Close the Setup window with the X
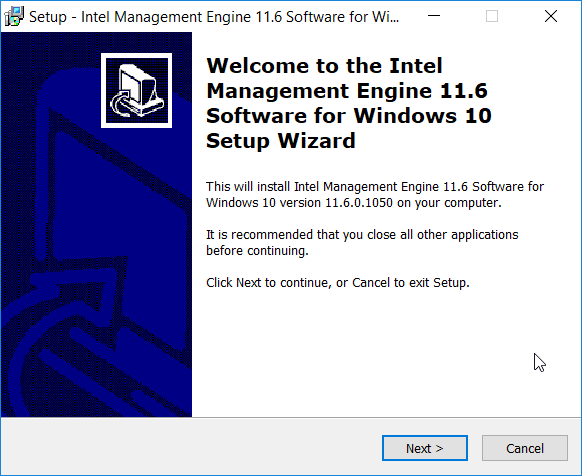Screen dimensions: 582x476 coord(551,16)
